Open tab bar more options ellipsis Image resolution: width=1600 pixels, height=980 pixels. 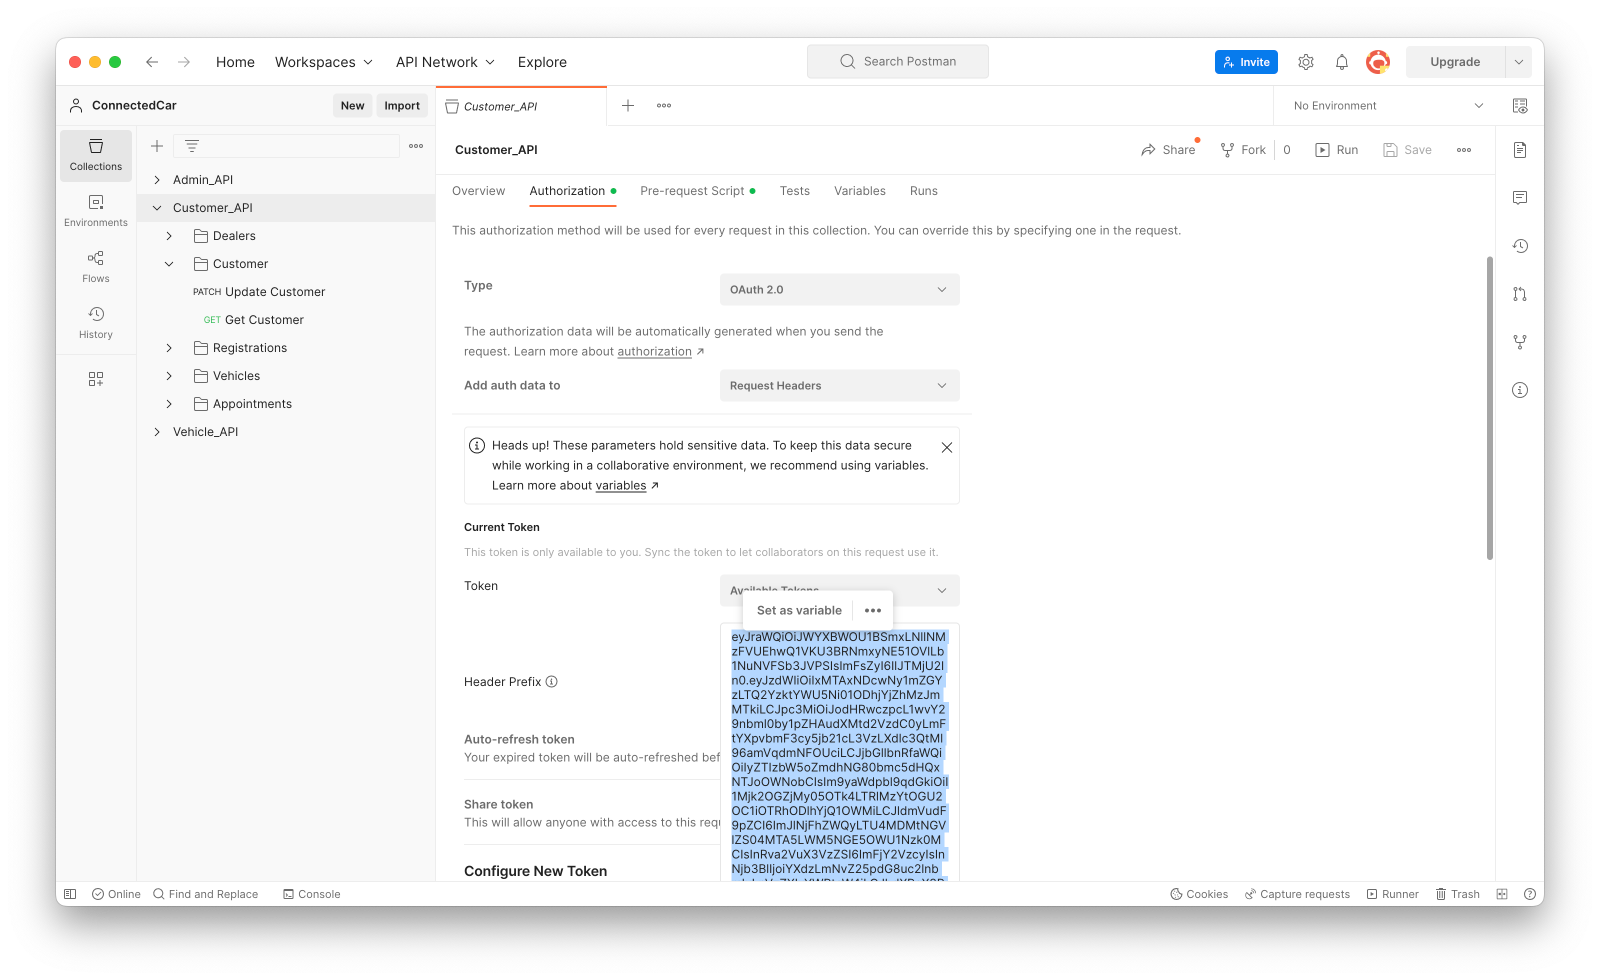tap(664, 105)
